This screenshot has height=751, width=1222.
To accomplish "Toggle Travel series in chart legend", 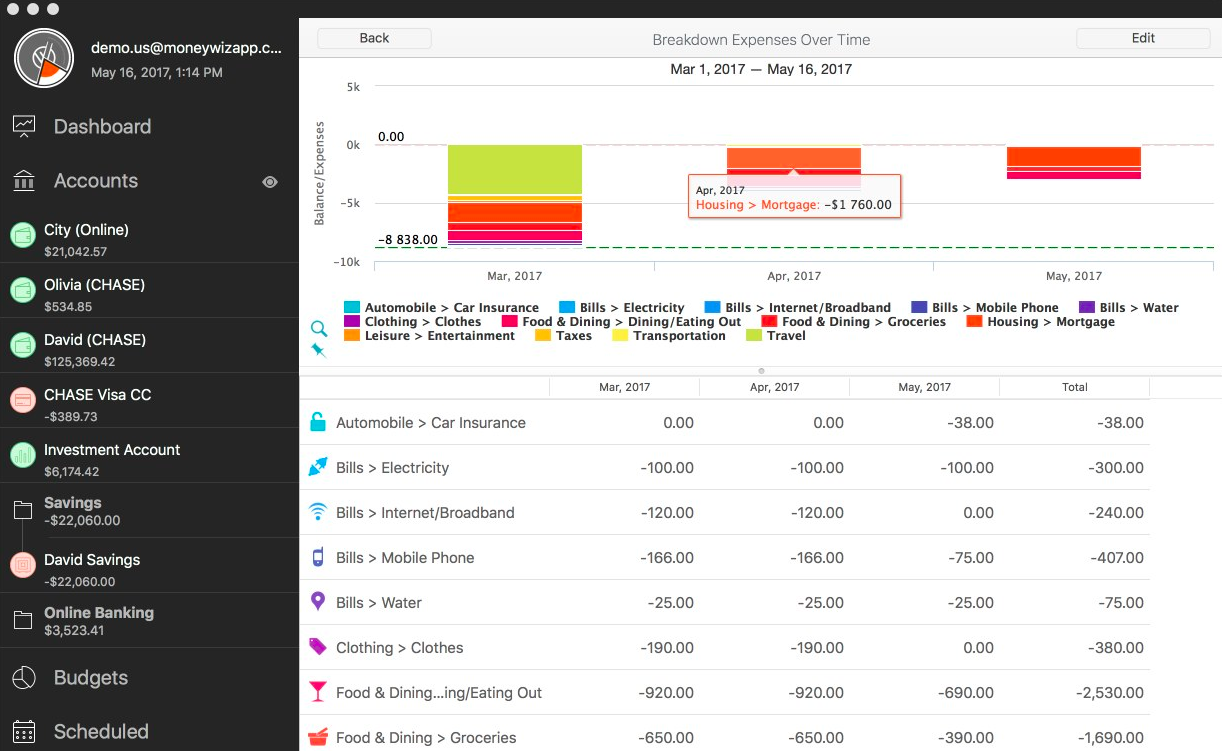I will 777,336.
